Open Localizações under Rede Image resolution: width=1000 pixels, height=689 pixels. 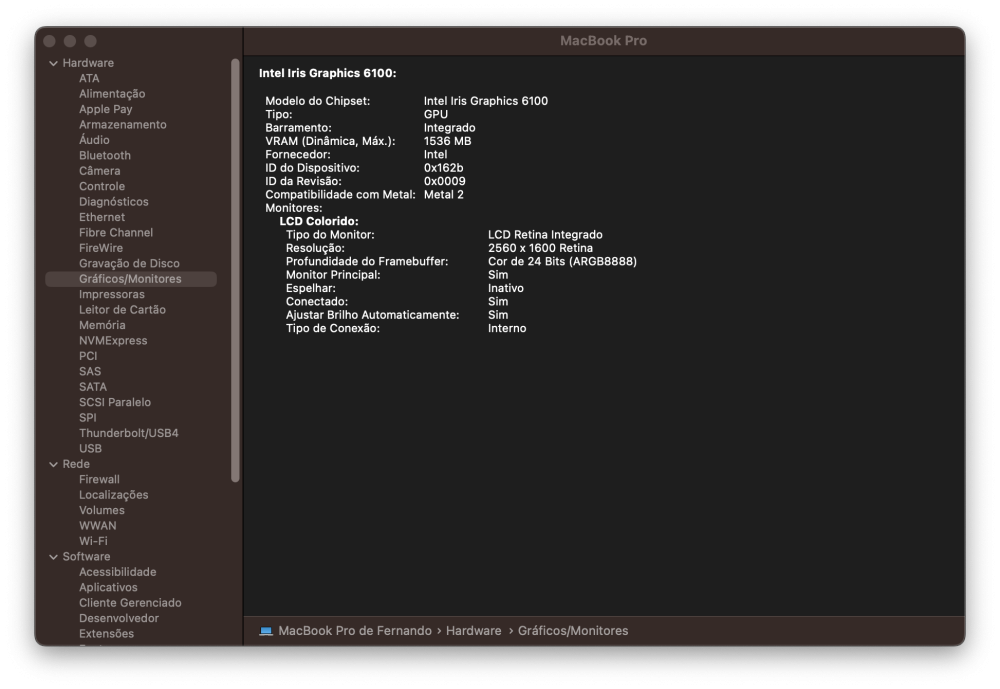[x=114, y=495]
